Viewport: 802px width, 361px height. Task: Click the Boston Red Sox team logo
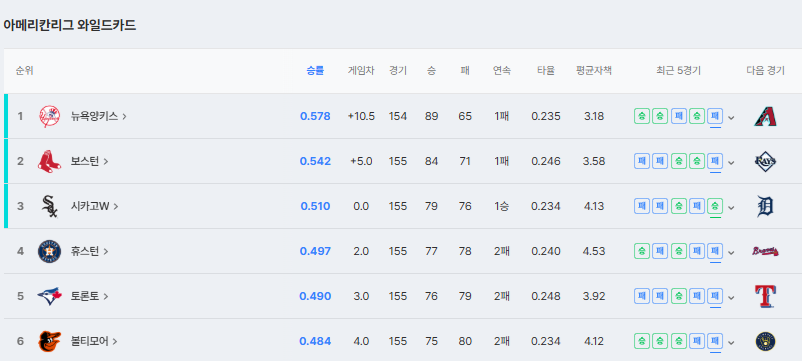(x=50, y=162)
